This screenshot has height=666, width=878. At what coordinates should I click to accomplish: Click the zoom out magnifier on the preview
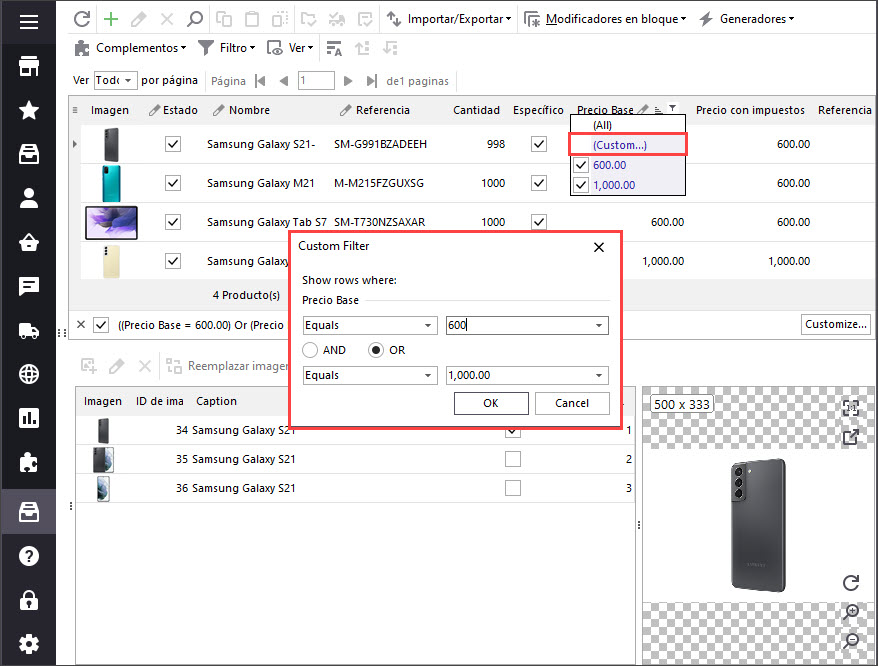(851, 640)
